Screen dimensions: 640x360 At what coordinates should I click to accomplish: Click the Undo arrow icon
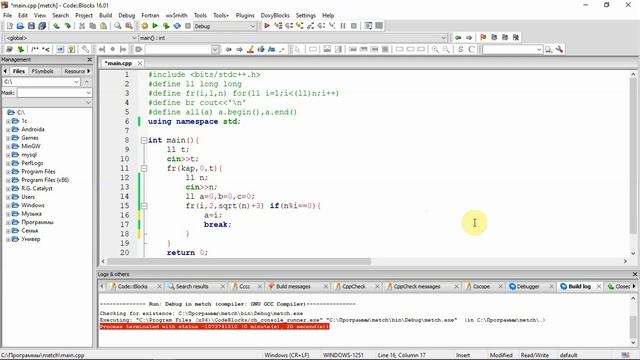[56, 26]
